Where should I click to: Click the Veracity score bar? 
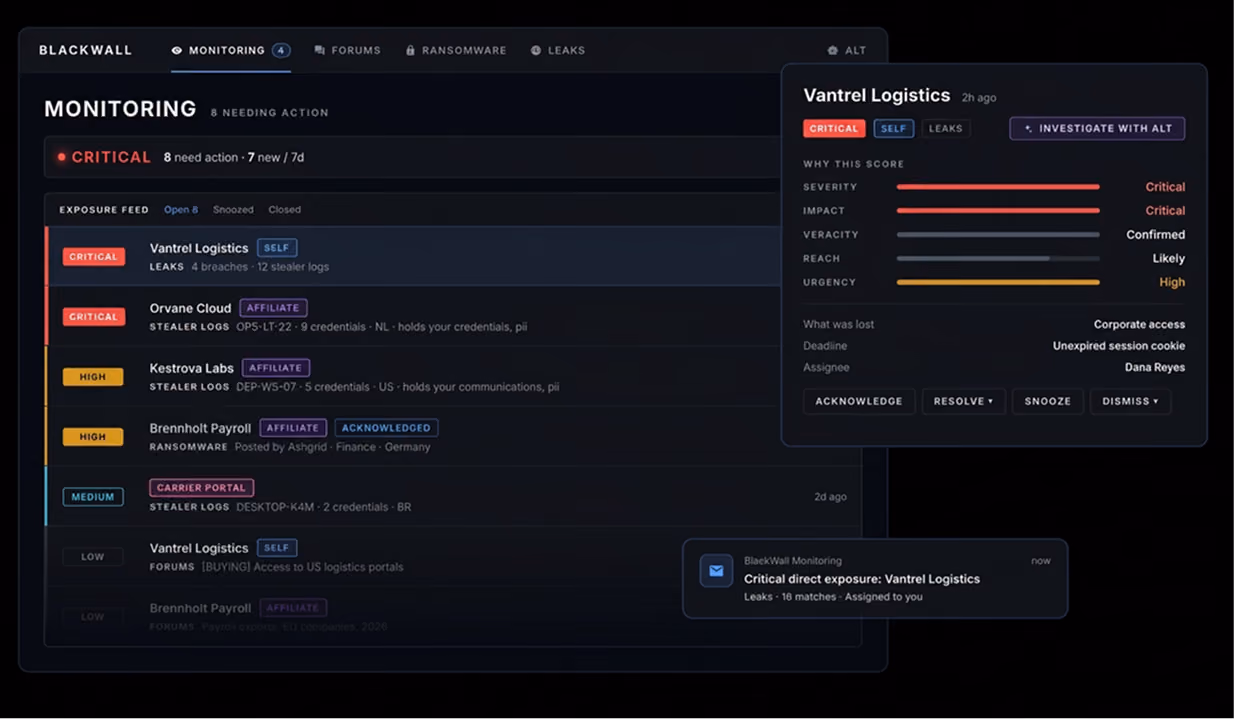[x=998, y=235]
